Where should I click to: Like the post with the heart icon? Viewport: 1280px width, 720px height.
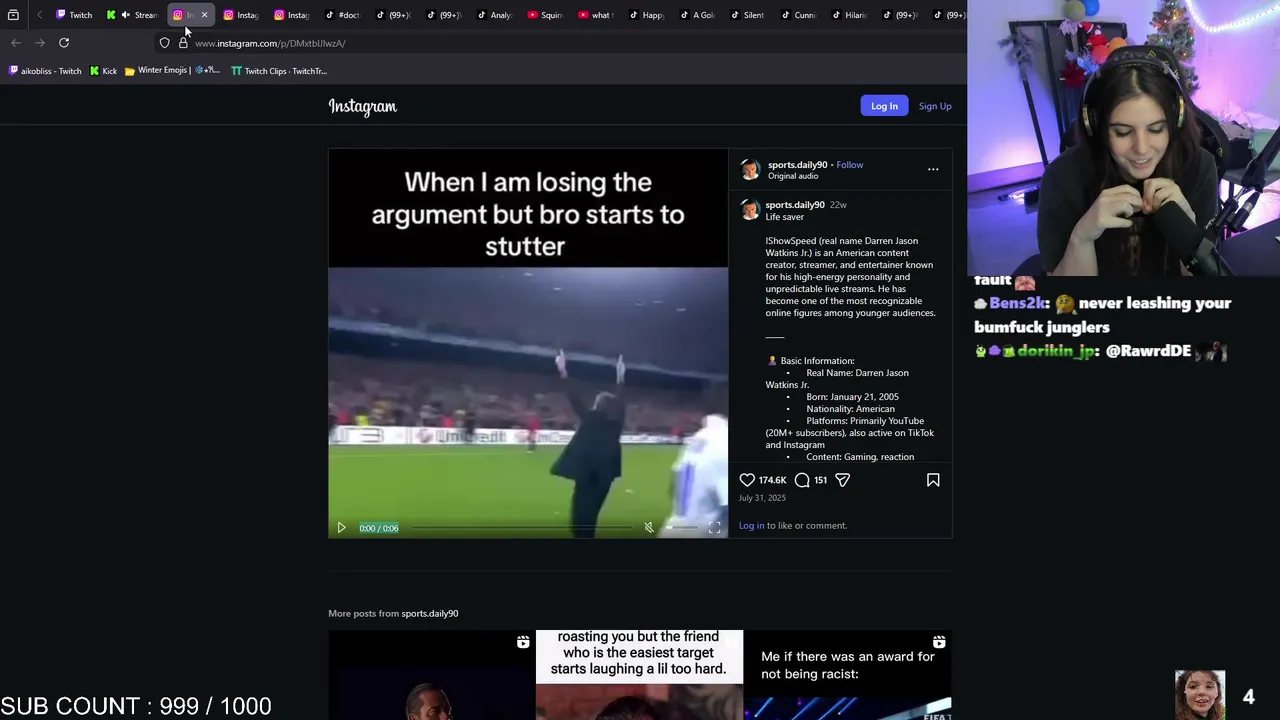click(x=747, y=480)
